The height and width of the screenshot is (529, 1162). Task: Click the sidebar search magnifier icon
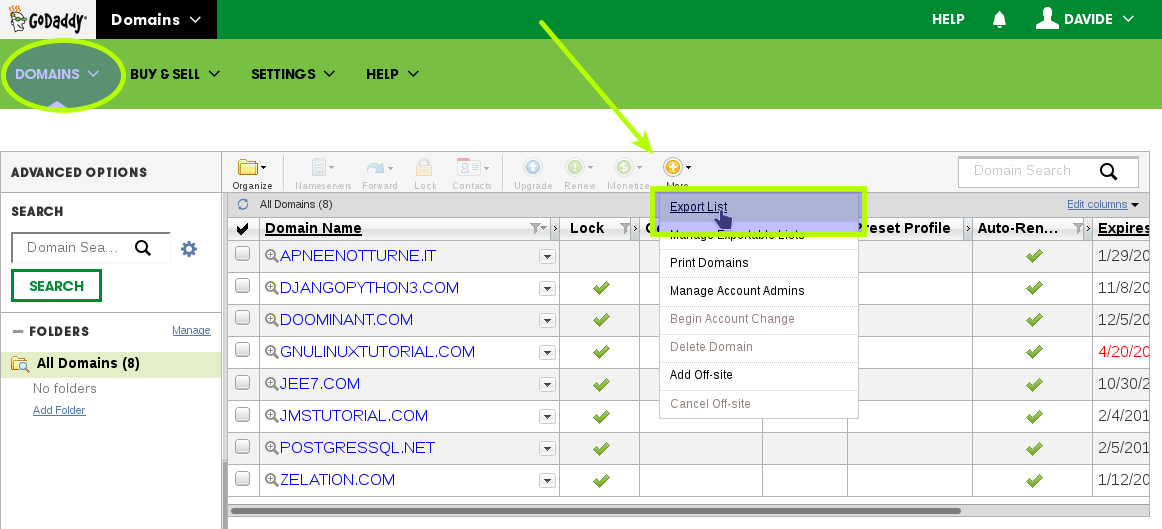tap(143, 247)
